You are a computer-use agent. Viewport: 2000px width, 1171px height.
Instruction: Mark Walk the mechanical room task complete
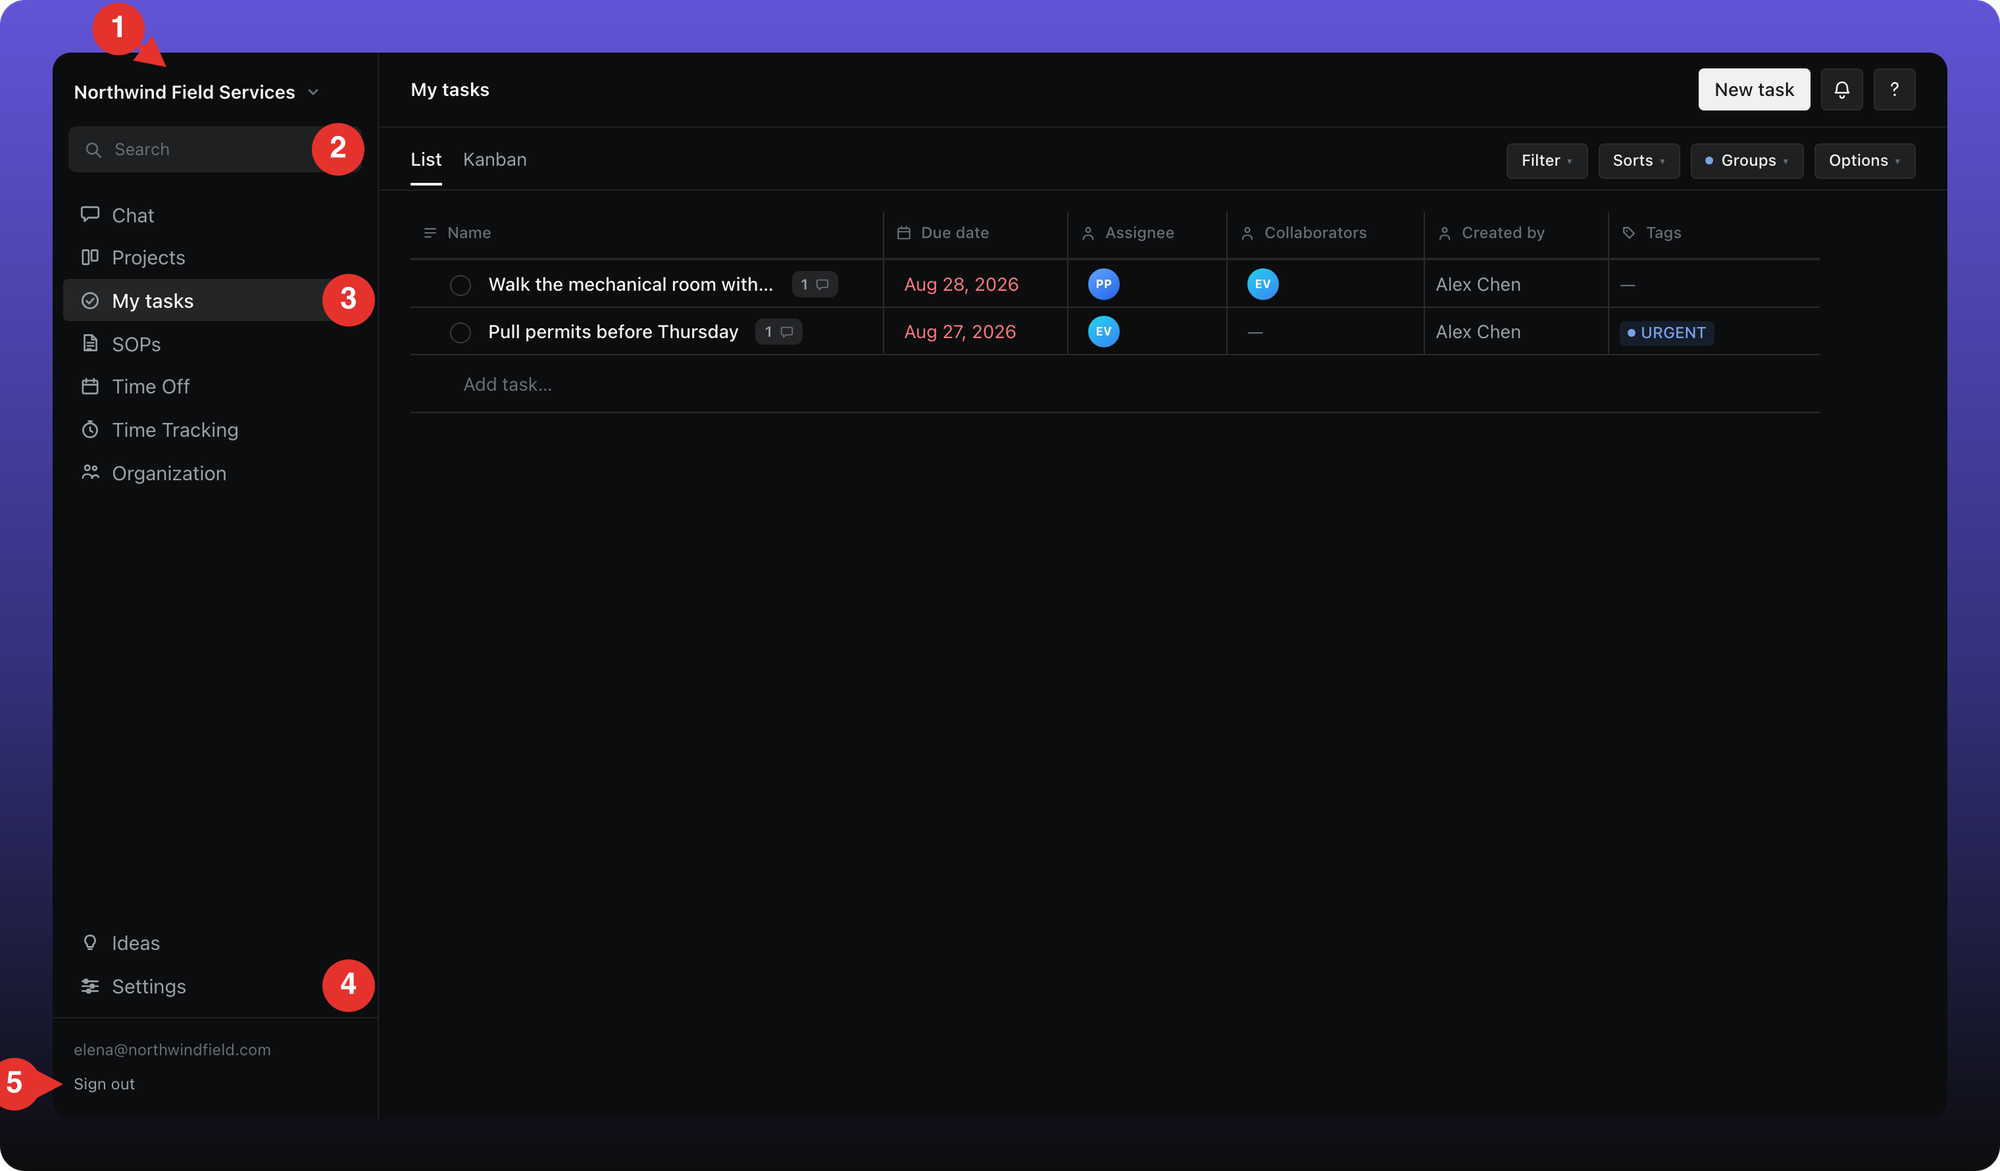pos(460,285)
